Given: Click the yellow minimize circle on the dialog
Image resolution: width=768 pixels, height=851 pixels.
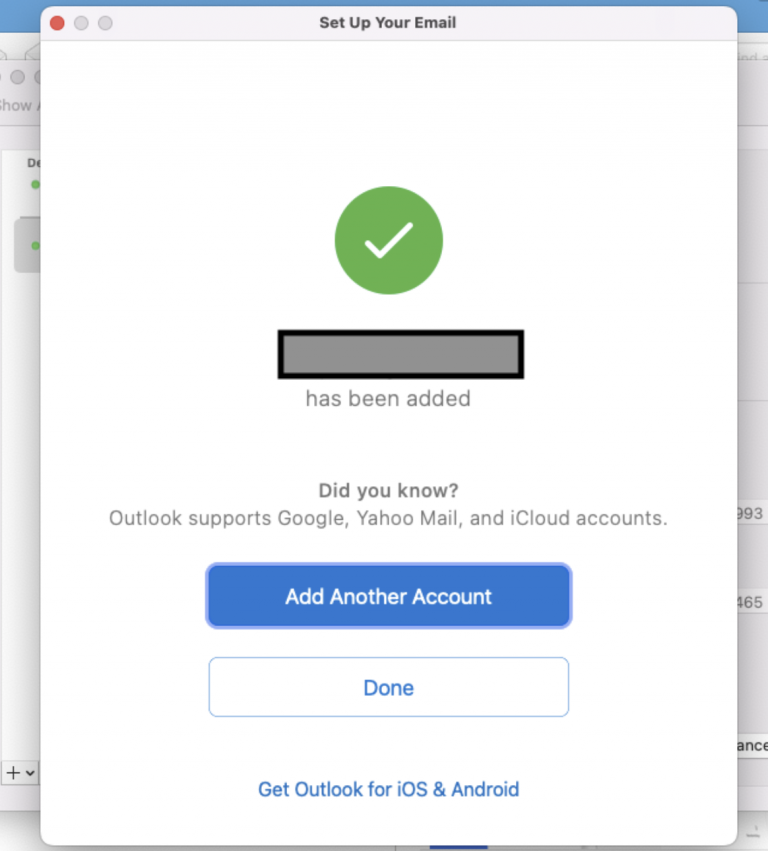Looking at the screenshot, I should 80,22.
